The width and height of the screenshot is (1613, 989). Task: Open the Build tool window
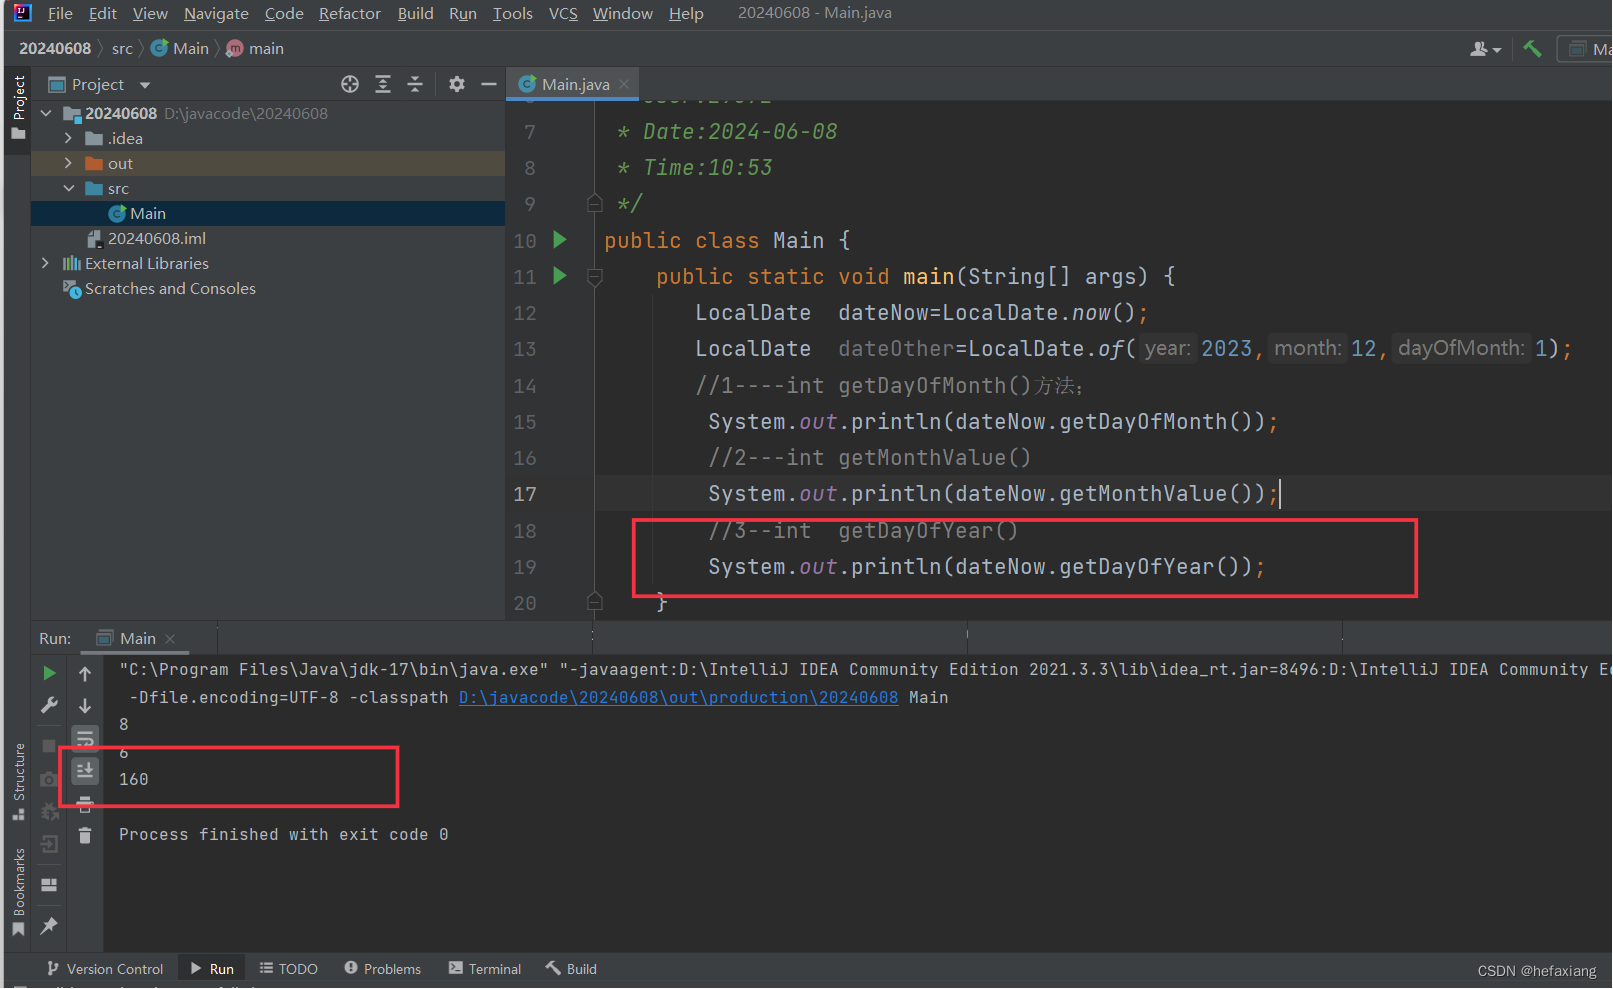571,969
